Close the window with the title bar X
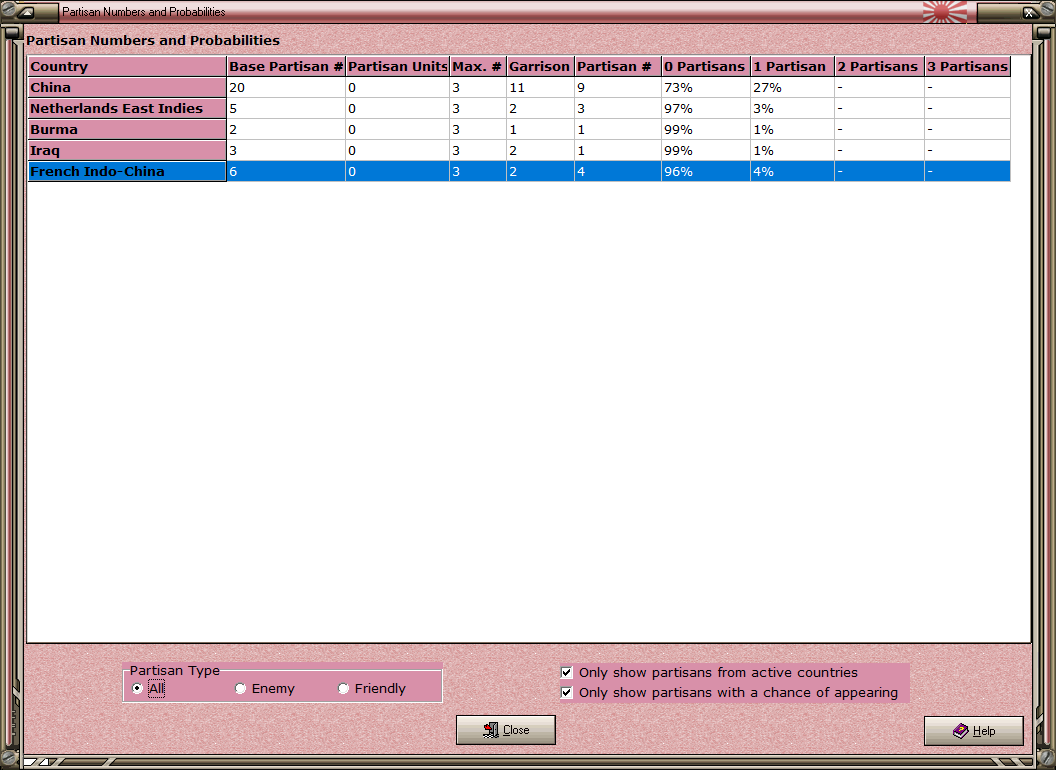Image resolution: width=1056 pixels, height=770 pixels. click(1029, 12)
